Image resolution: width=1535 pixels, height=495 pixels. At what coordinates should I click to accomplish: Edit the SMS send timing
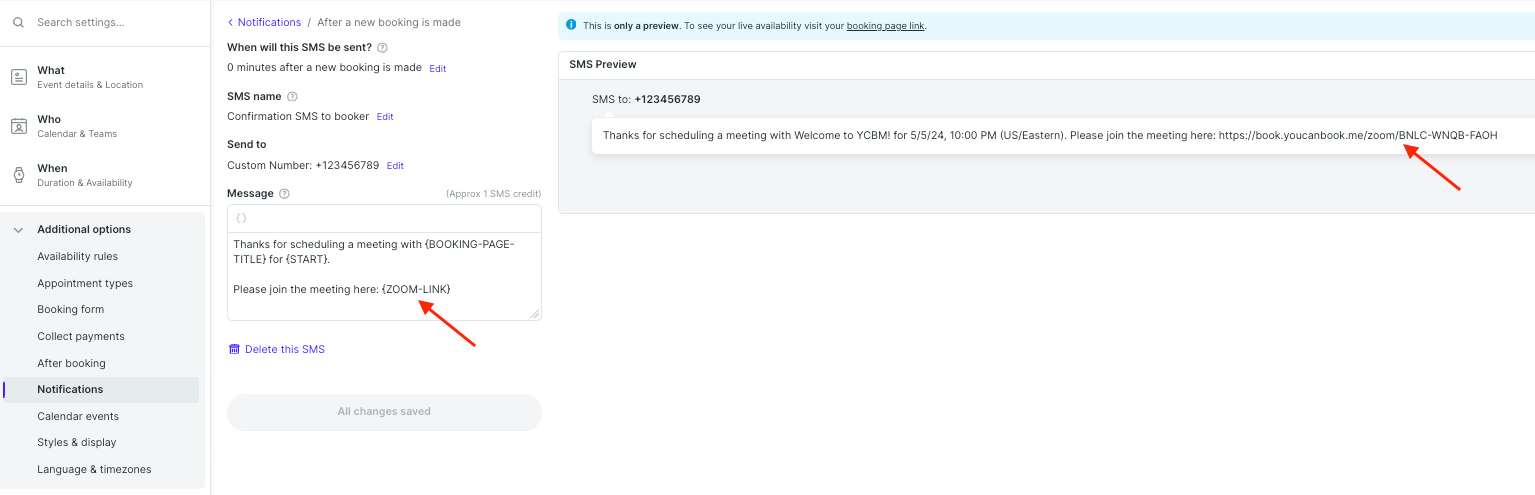click(438, 69)
